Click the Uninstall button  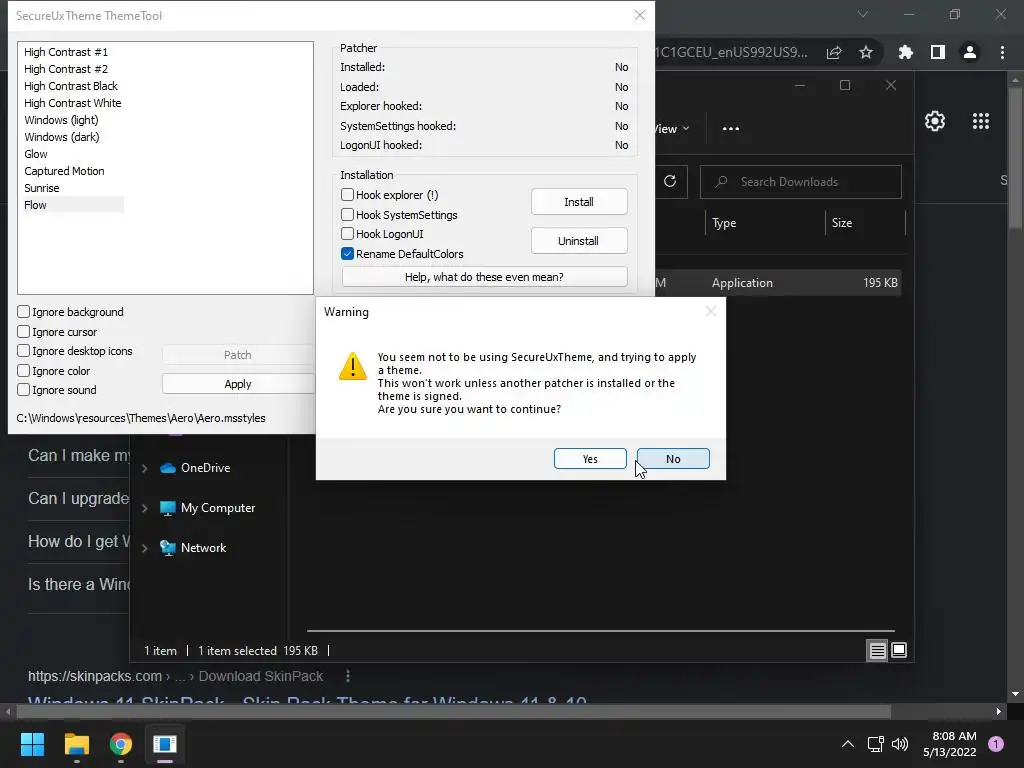[579, 240]
